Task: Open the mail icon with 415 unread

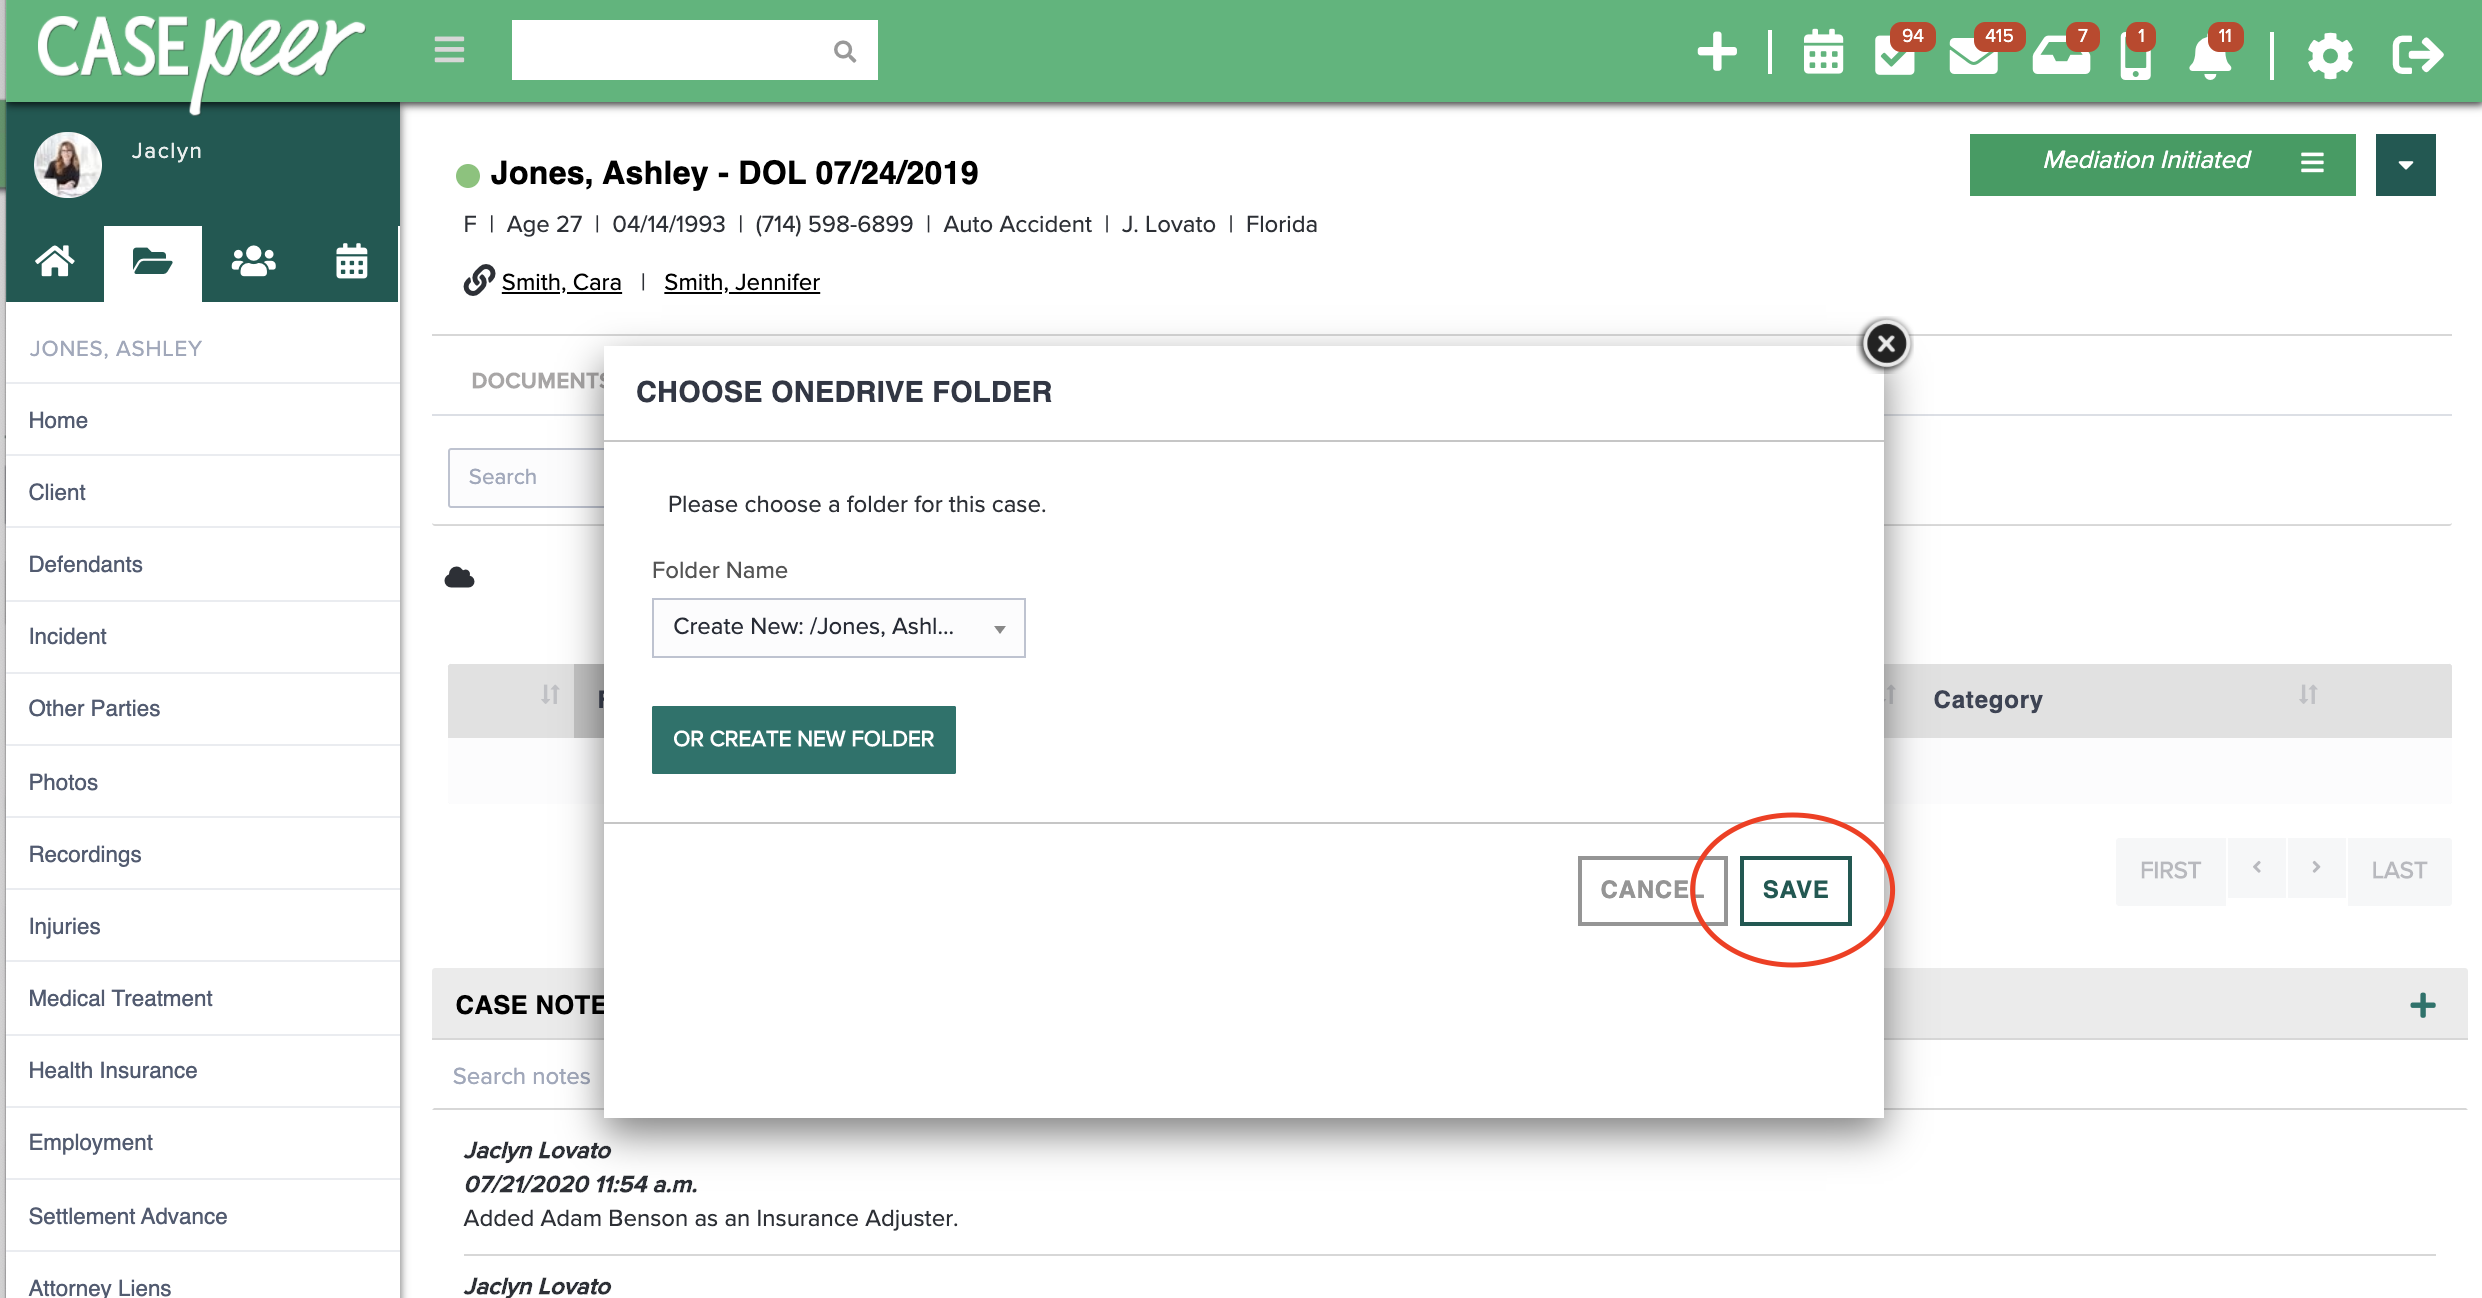Action: click(1973, 55)
